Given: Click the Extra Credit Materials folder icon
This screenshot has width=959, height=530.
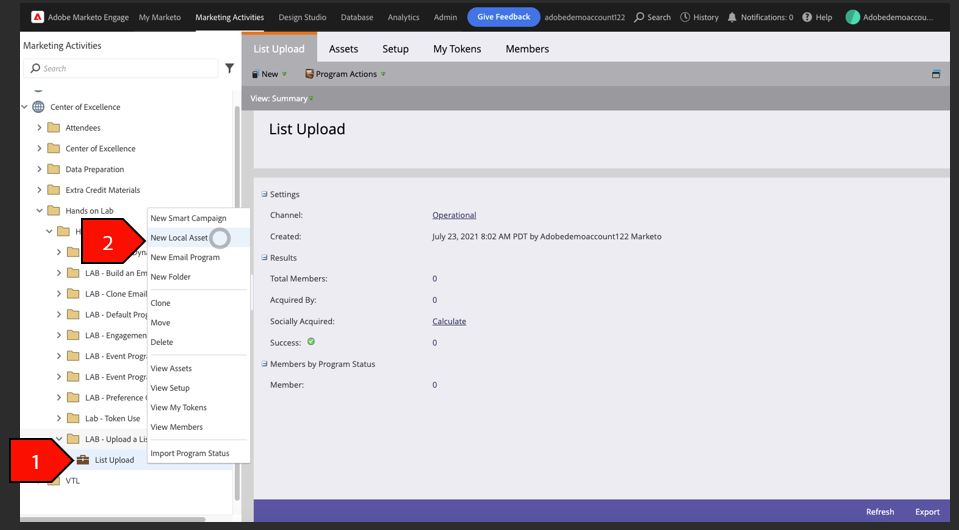Looking at the screenshot, I should [x=54, y=190].
